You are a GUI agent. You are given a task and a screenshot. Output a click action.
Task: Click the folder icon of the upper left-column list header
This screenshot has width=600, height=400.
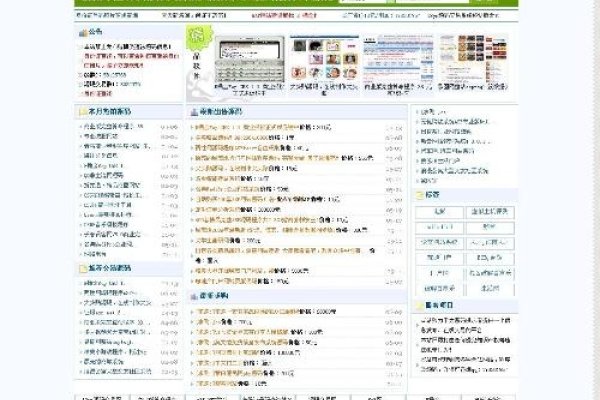click(x=81, y=112)
